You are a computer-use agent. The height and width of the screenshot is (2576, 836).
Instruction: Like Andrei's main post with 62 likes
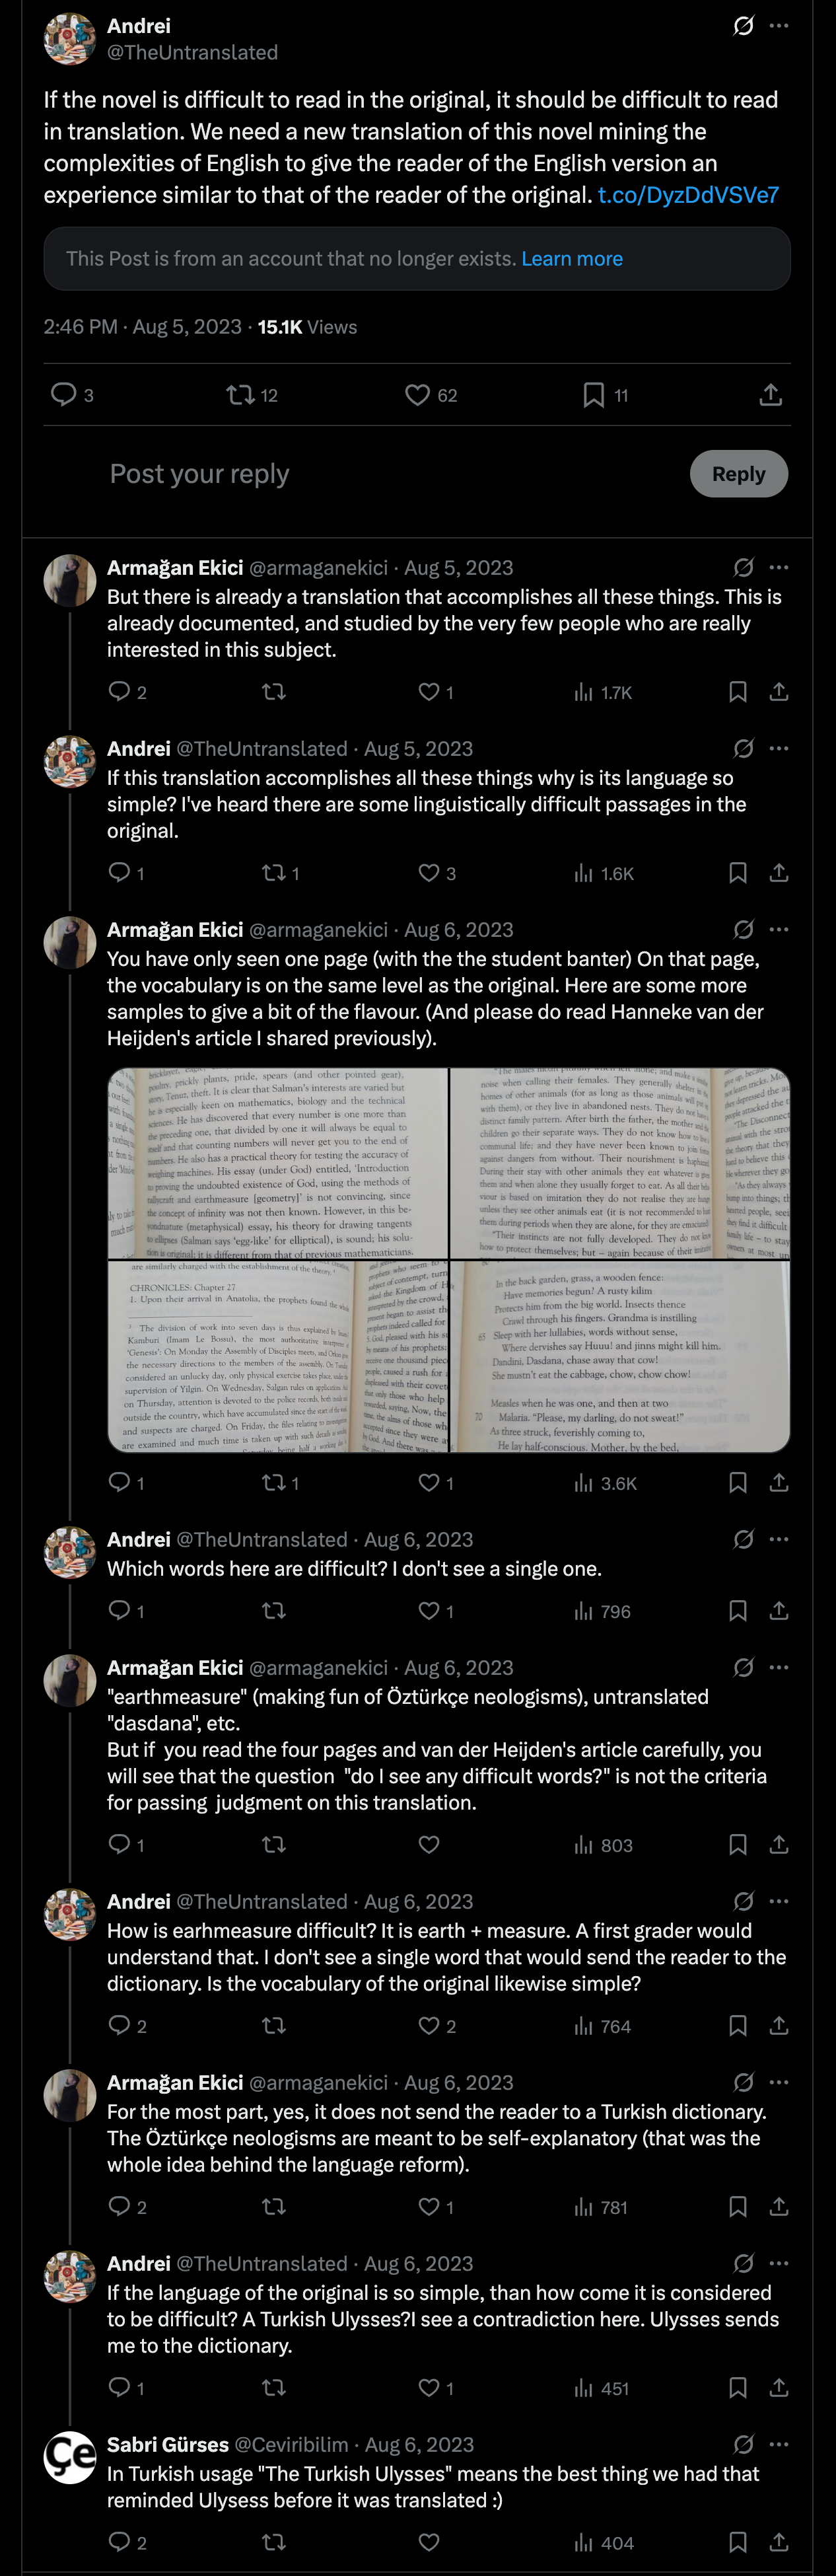[418, 395]
